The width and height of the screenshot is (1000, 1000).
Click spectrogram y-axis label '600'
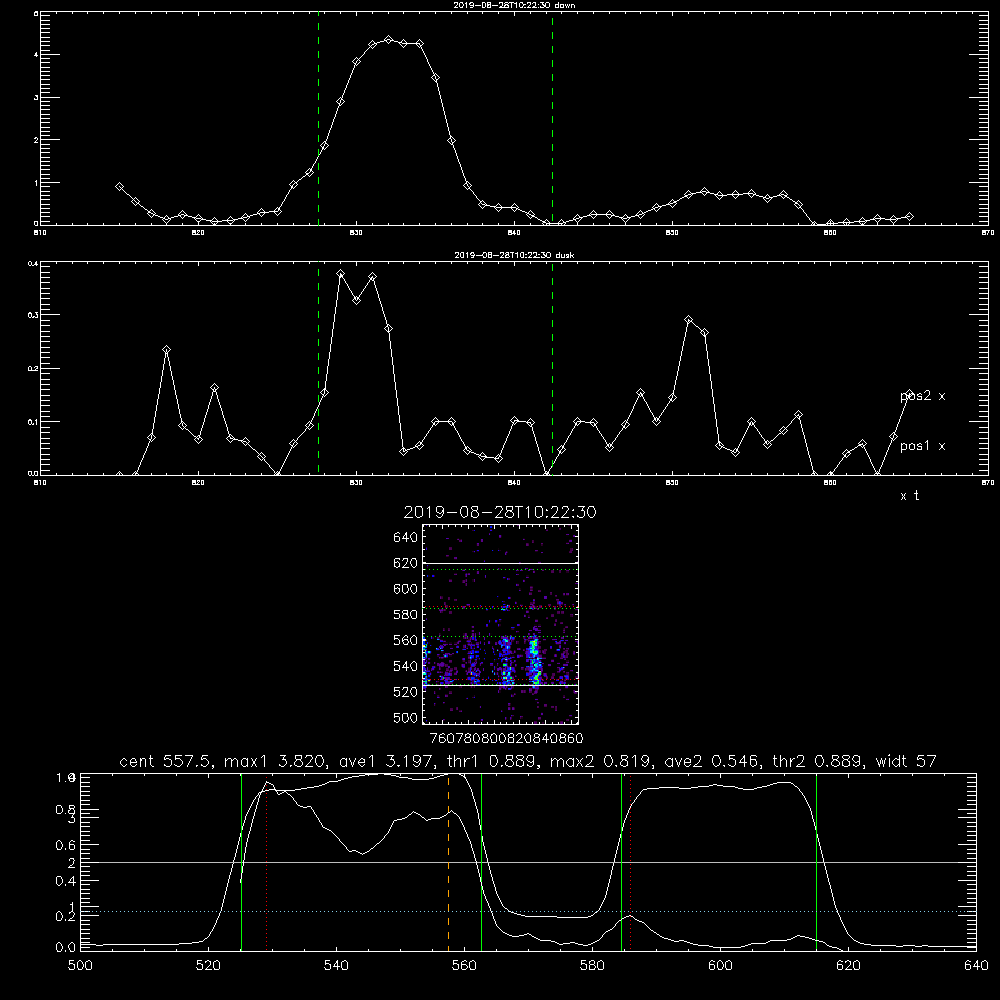[406, 589]
